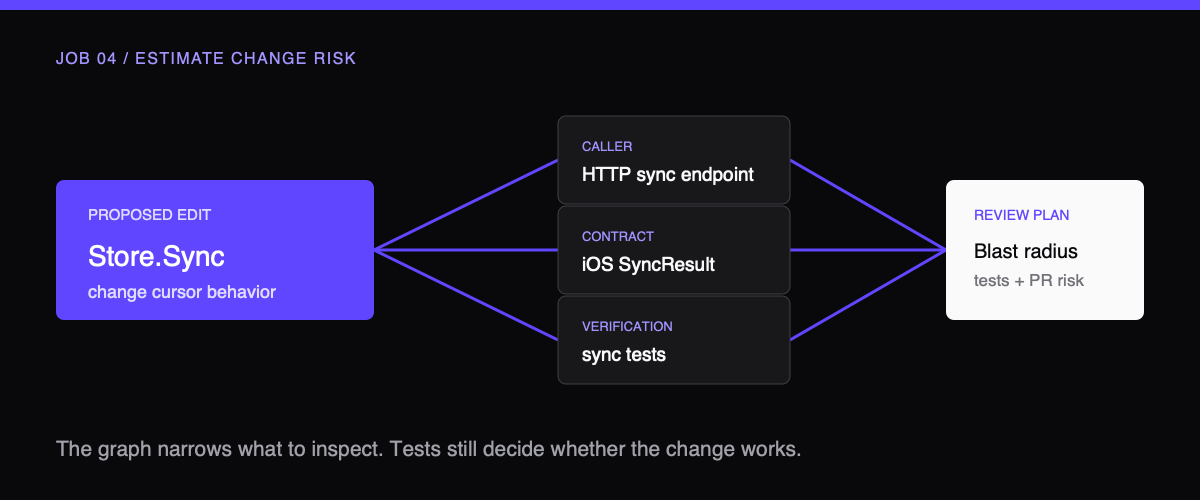Click the caption 'The graph narrows what to inspect'
Image resolution: width=1200 pixels, height=500 pixels.
(x=217, y=448)
